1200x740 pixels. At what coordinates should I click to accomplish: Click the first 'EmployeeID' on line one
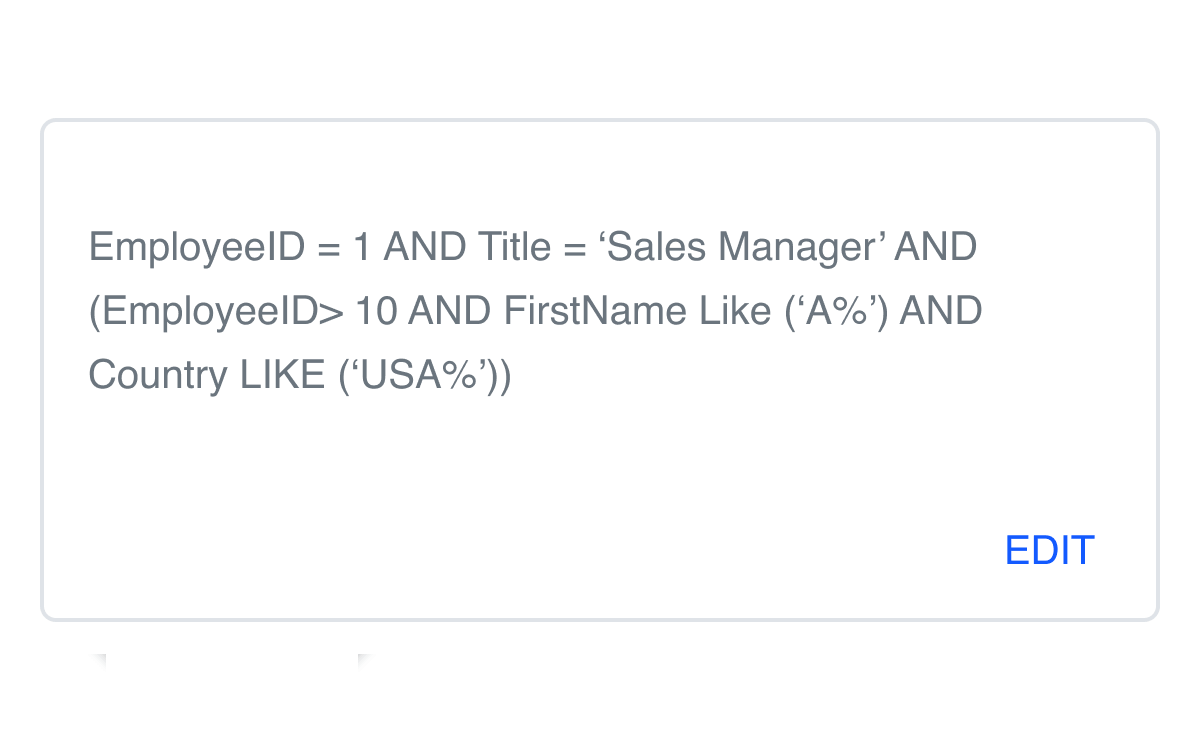196,247
